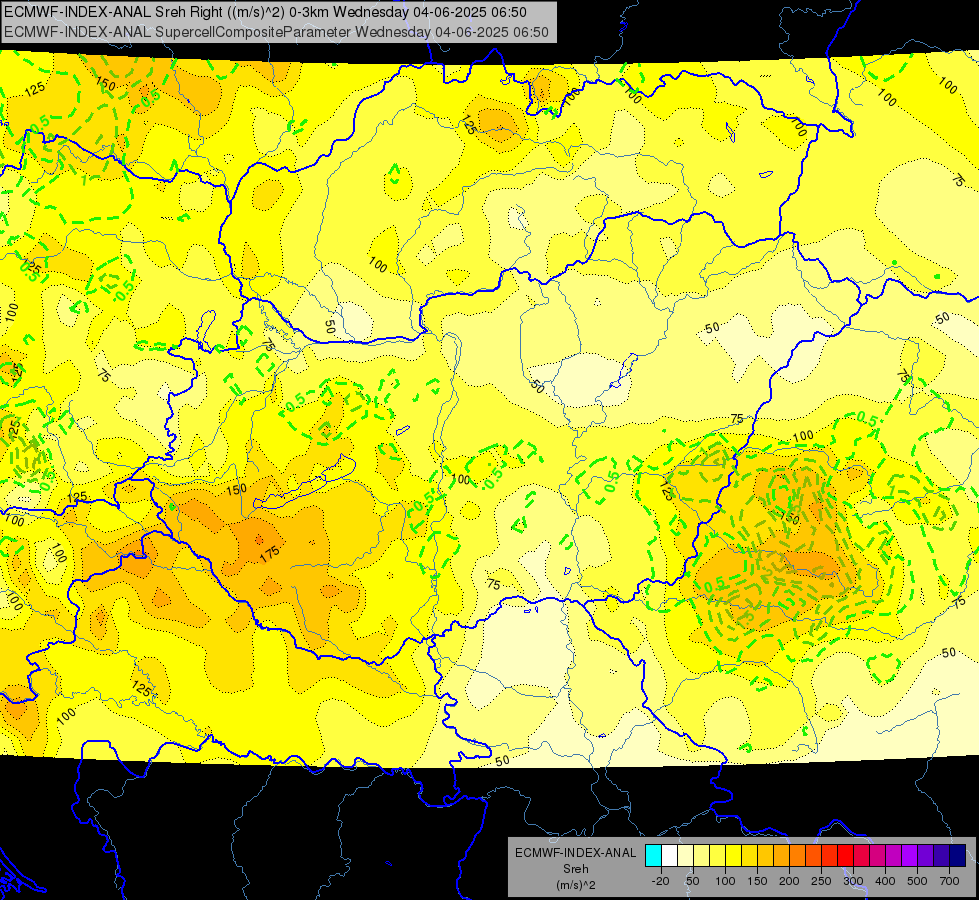Select the pure red swatch left of 300

(x=845, y=855)
